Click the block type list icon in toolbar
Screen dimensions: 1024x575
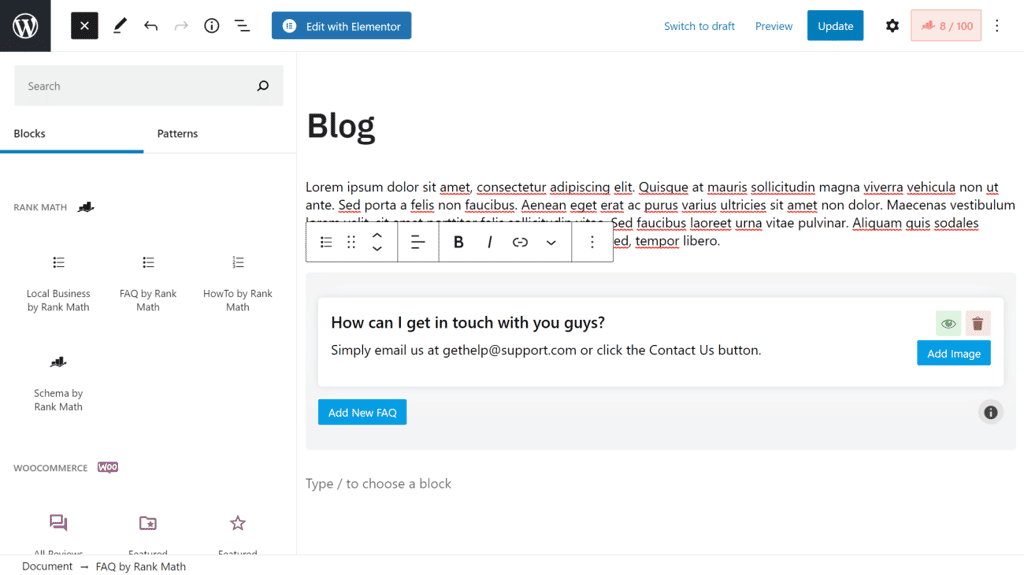[x=326, y=242]
